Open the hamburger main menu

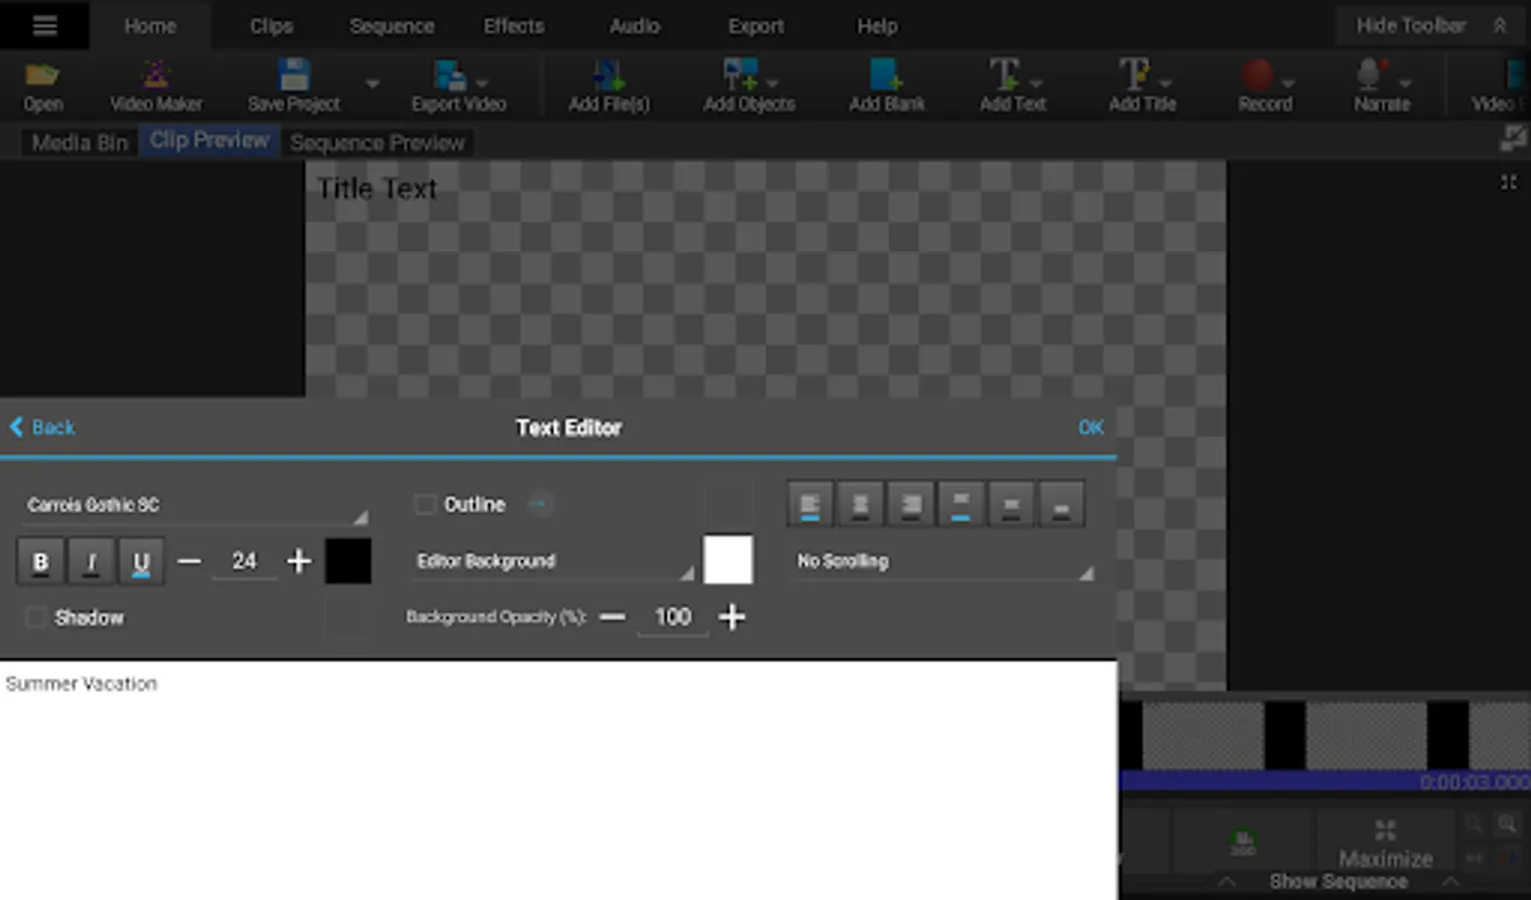[45, 25]
